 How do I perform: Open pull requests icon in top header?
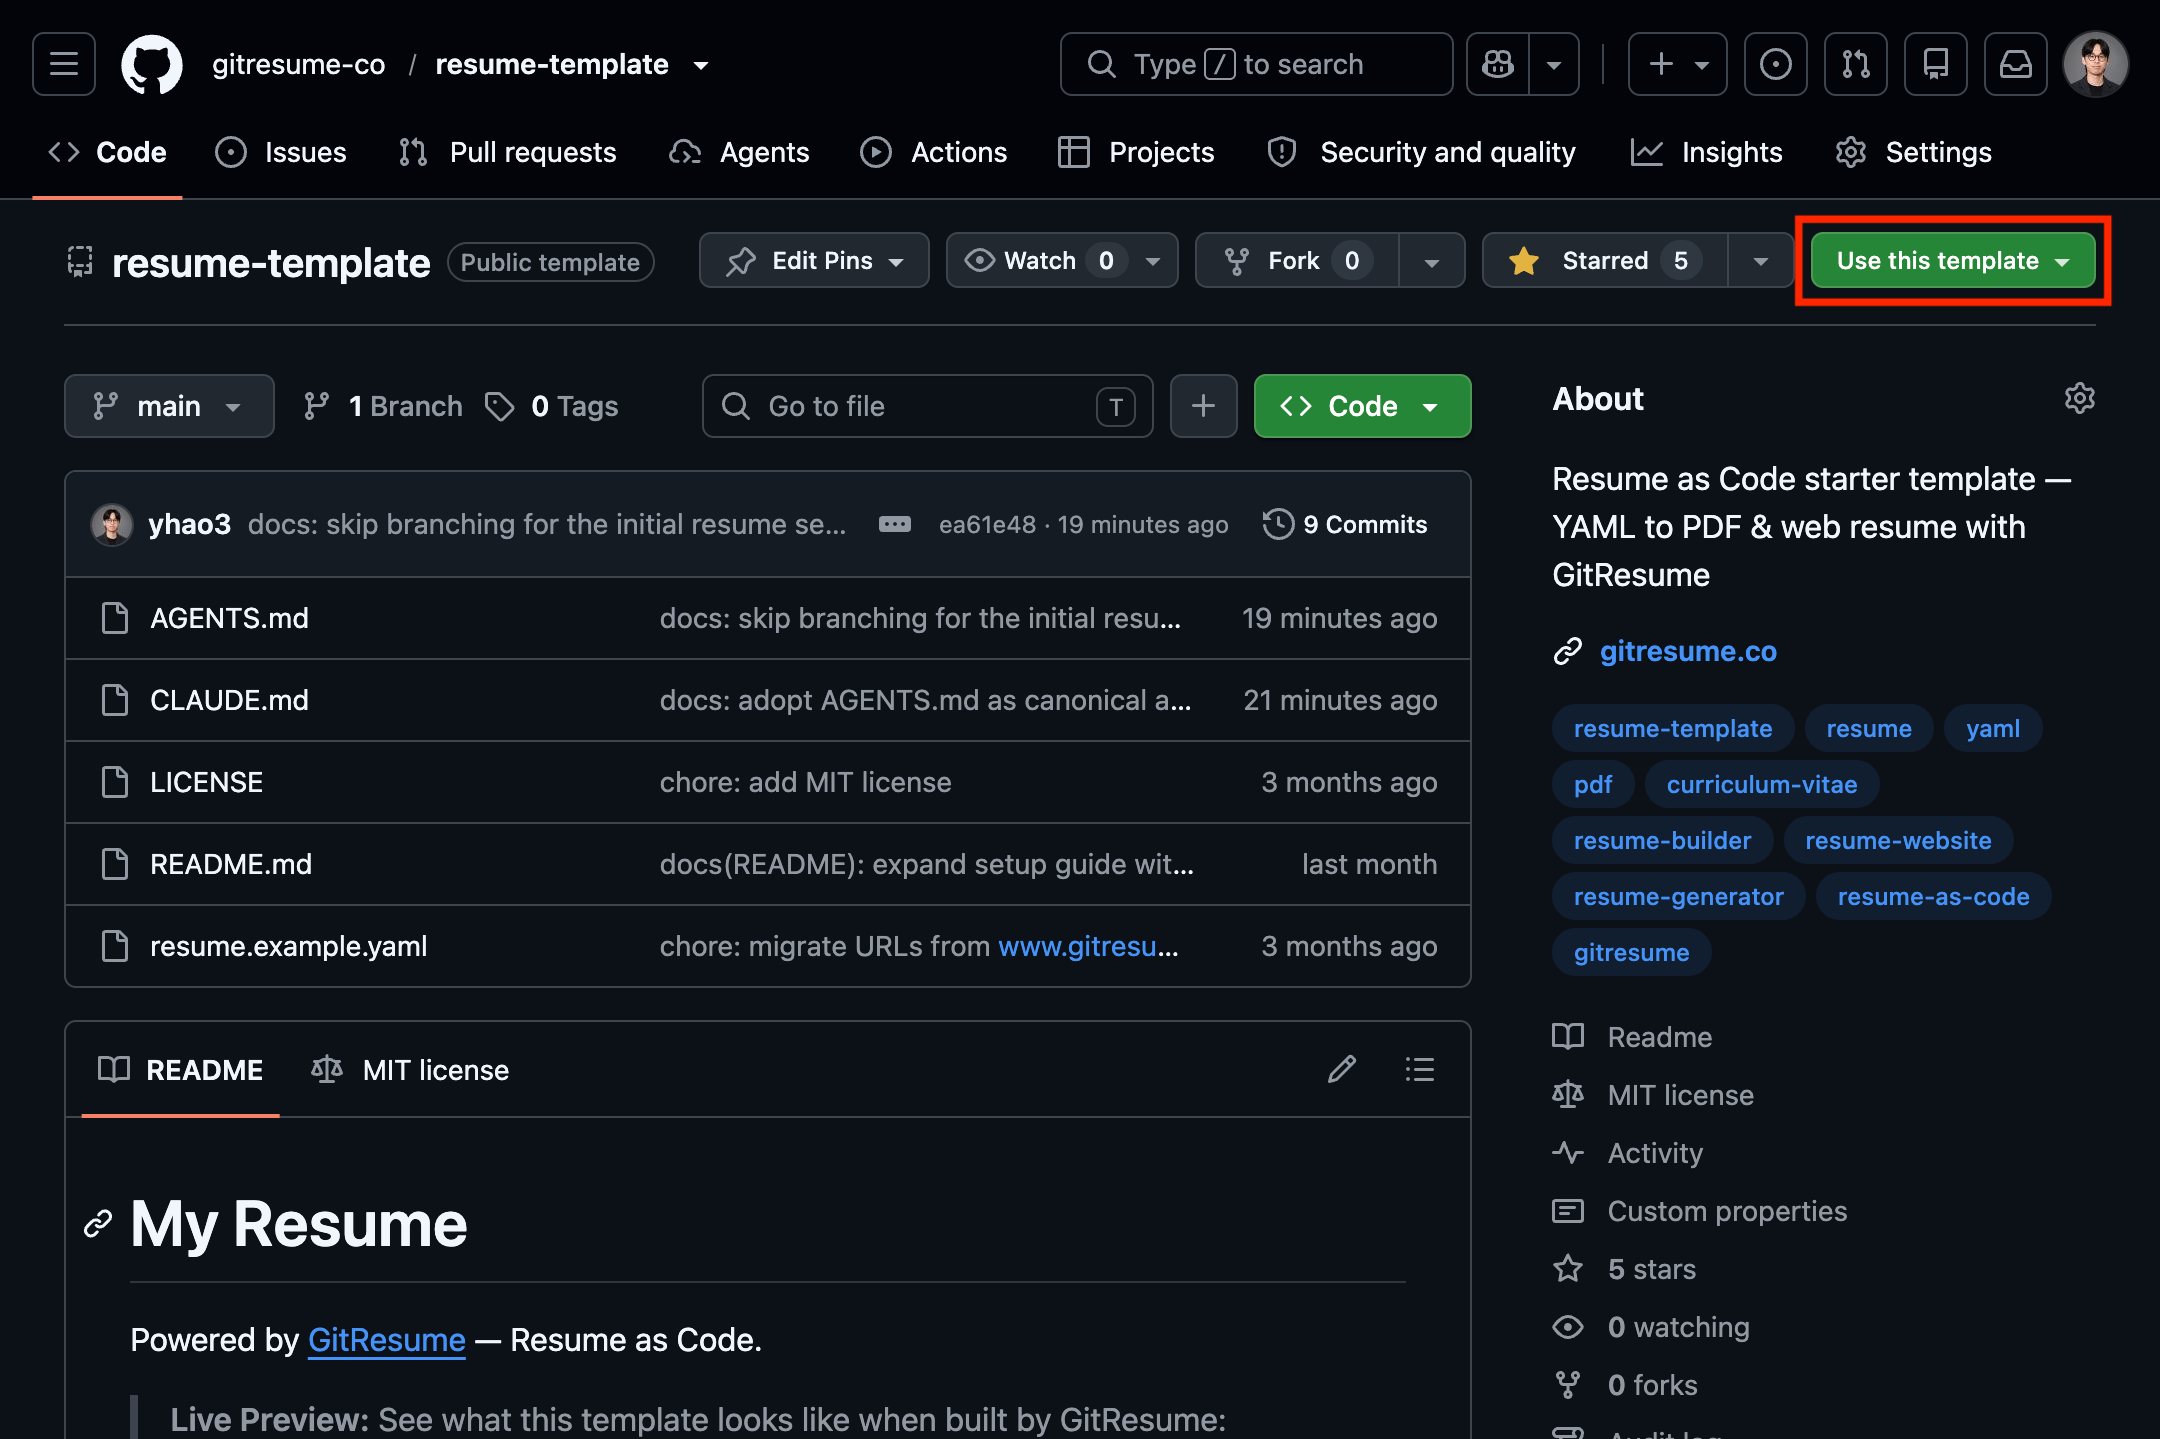(1855, 64)
